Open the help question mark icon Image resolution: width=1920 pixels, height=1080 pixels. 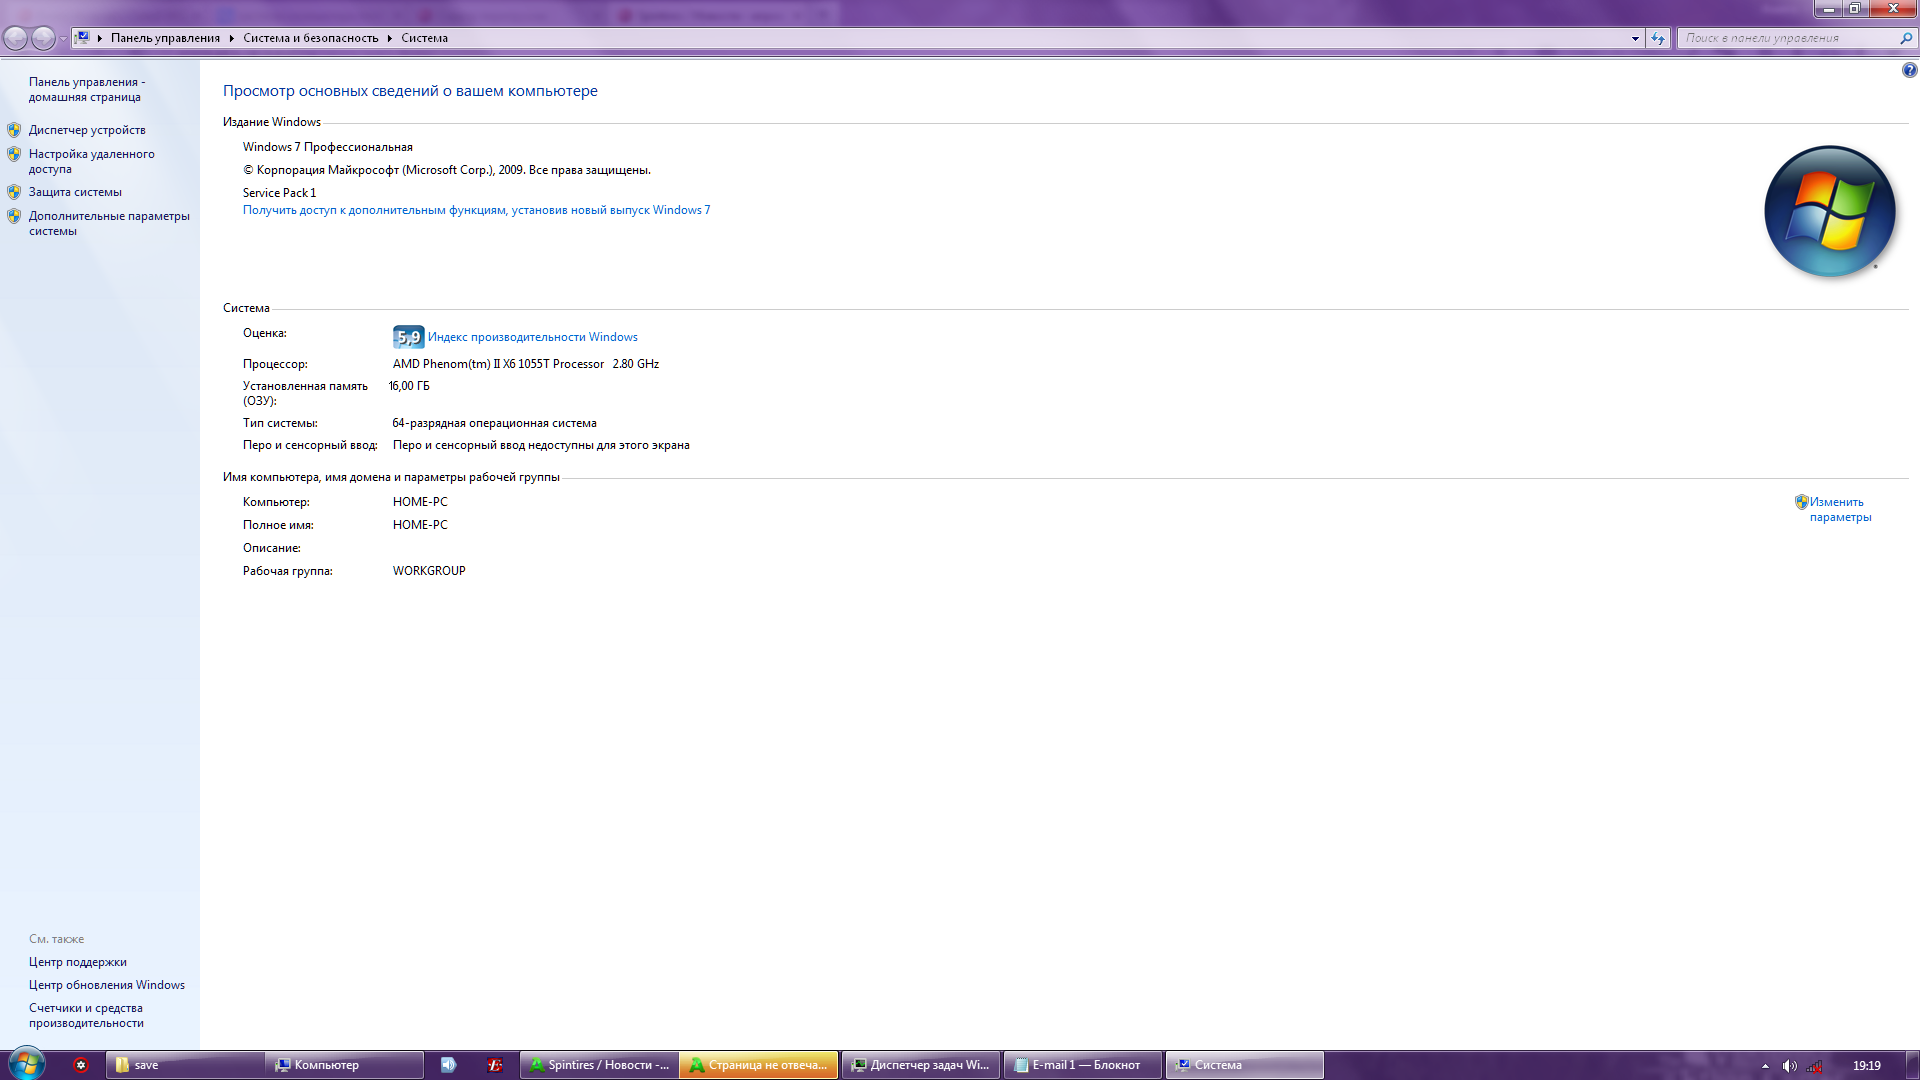click(1909, 70)
